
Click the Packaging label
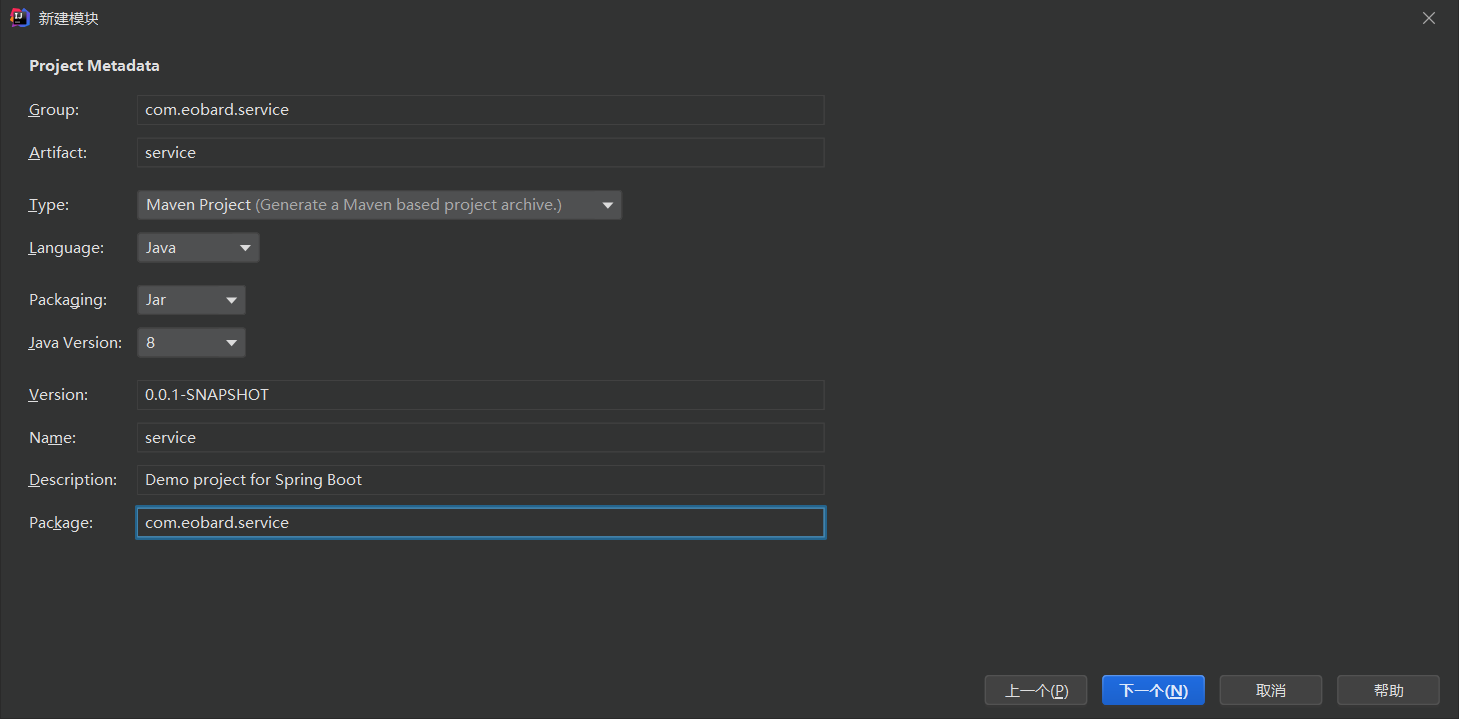click(67, 300)
